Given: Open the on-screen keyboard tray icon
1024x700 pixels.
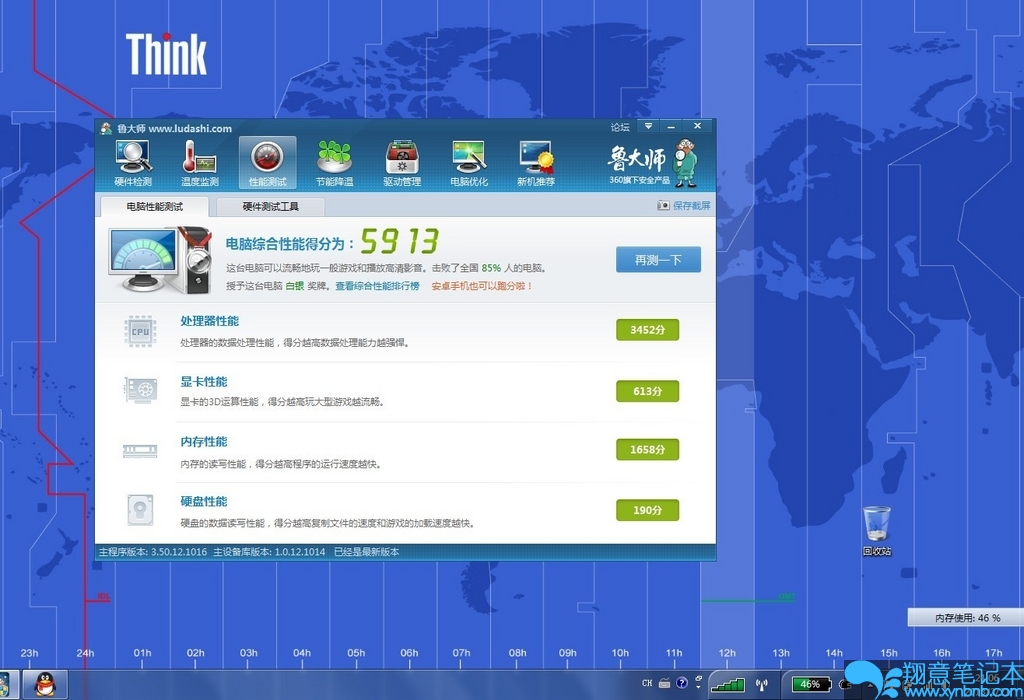Looking at the screenshot, I should coord(665,683).
